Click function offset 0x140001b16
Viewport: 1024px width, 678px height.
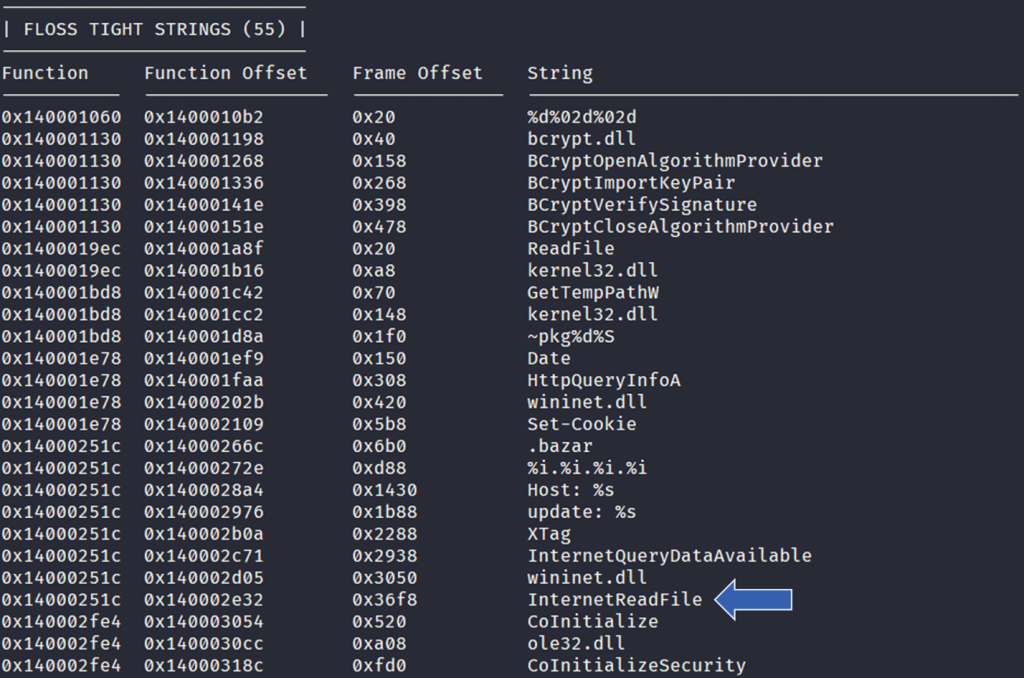pyautogui.click(x=204, y=270)
